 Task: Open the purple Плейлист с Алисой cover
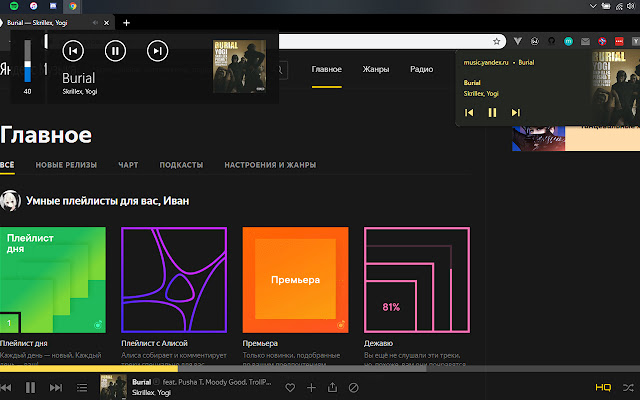(x=174, y=280)
